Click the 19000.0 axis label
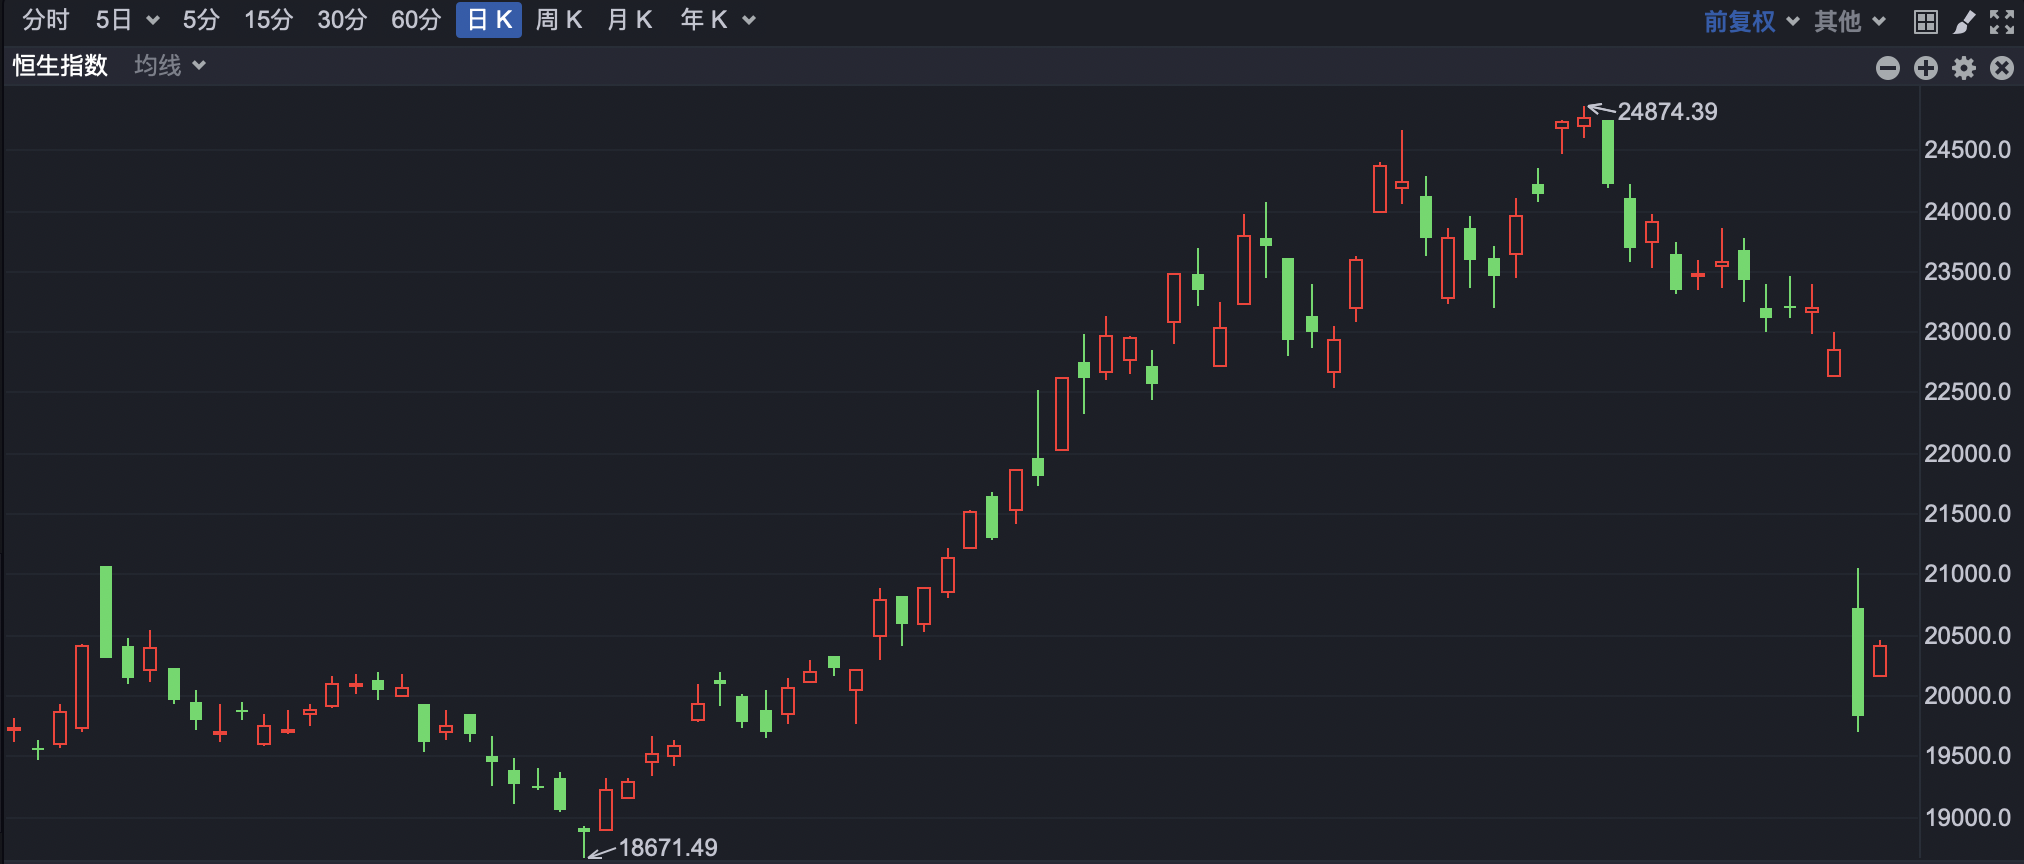The width and height of the screenshot is (2024, 864). [x=1967, y=818]
